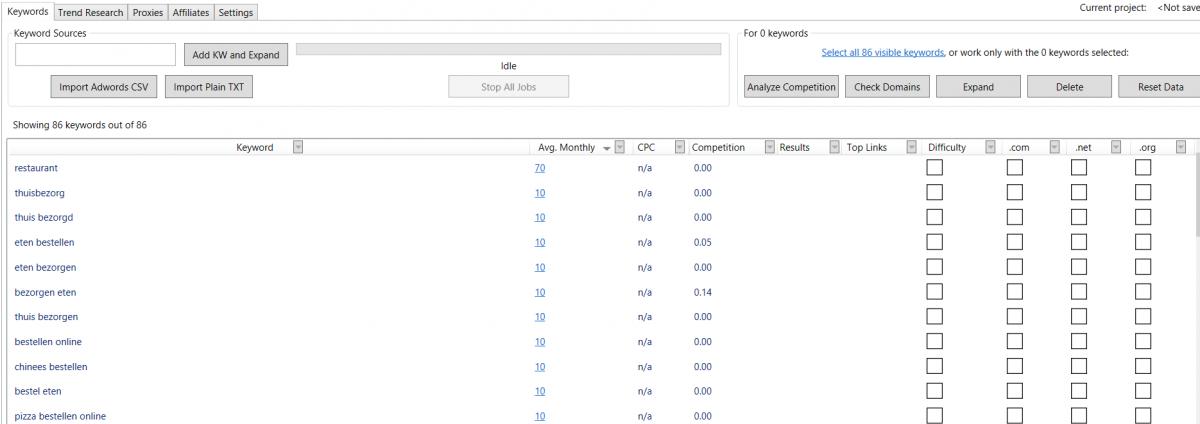Tick the Difficulty checkbox for restaurant
Image resolution: width=1200 pixels, height=424 pixels.
935,168
